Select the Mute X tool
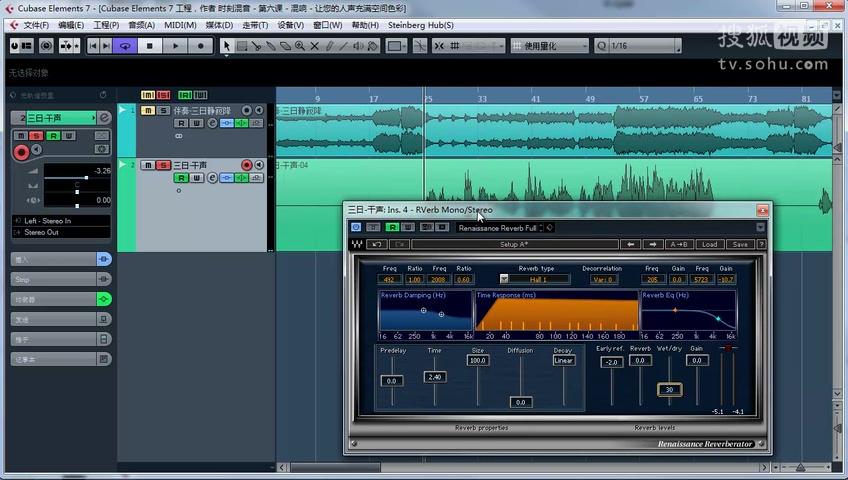 click(x=314, y=46)
